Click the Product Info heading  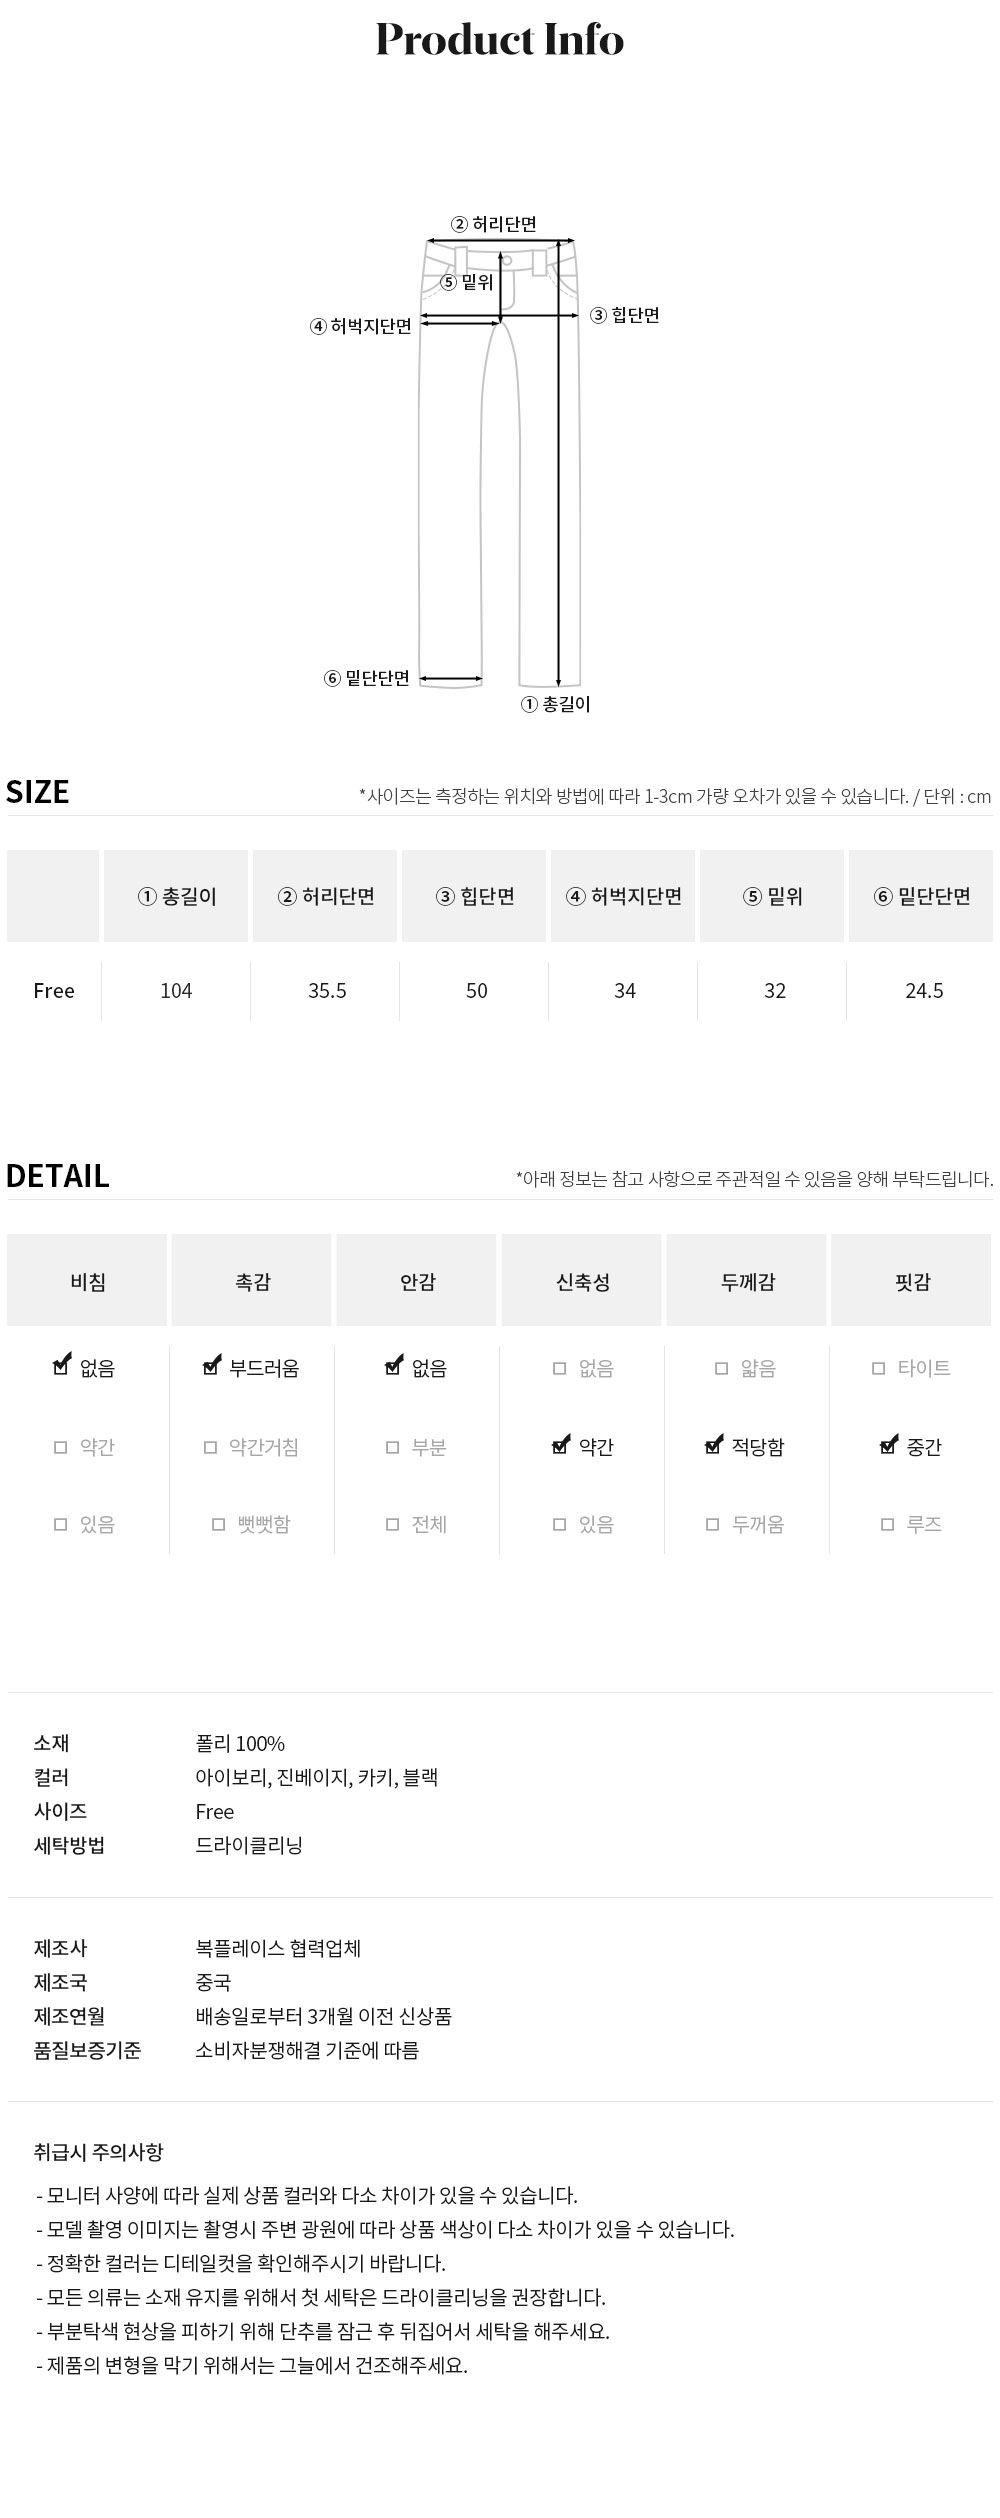(500, 40)
